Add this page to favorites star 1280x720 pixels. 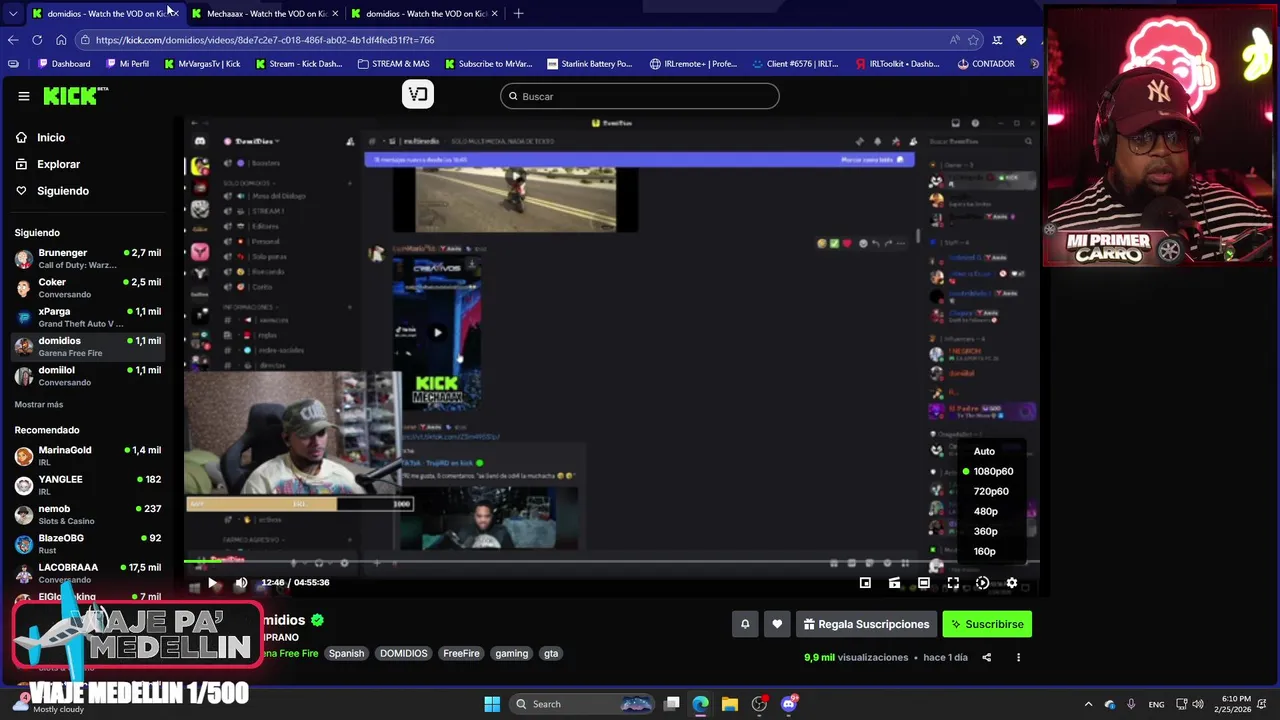973,40
